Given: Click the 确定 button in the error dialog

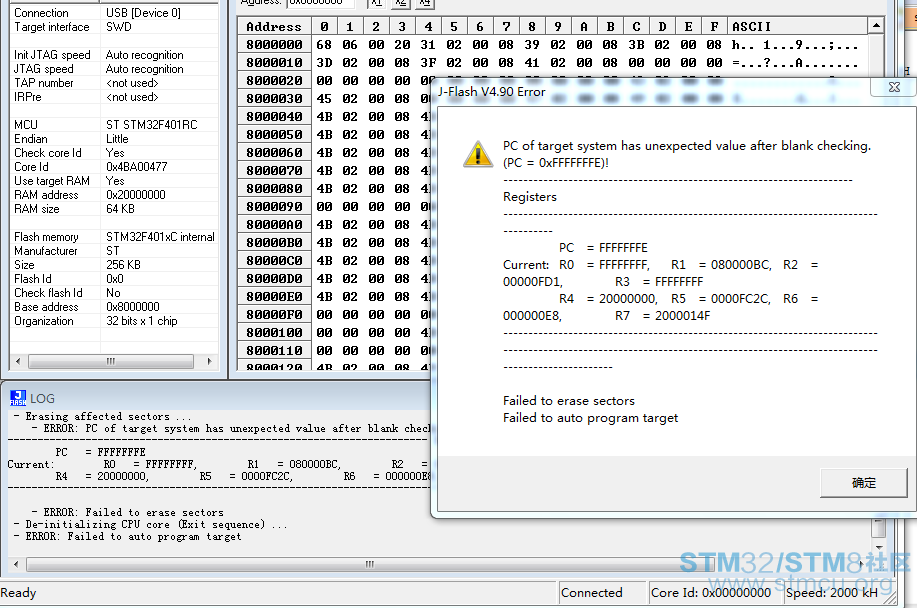Looking at the screenshot, I should pos(863,483).
